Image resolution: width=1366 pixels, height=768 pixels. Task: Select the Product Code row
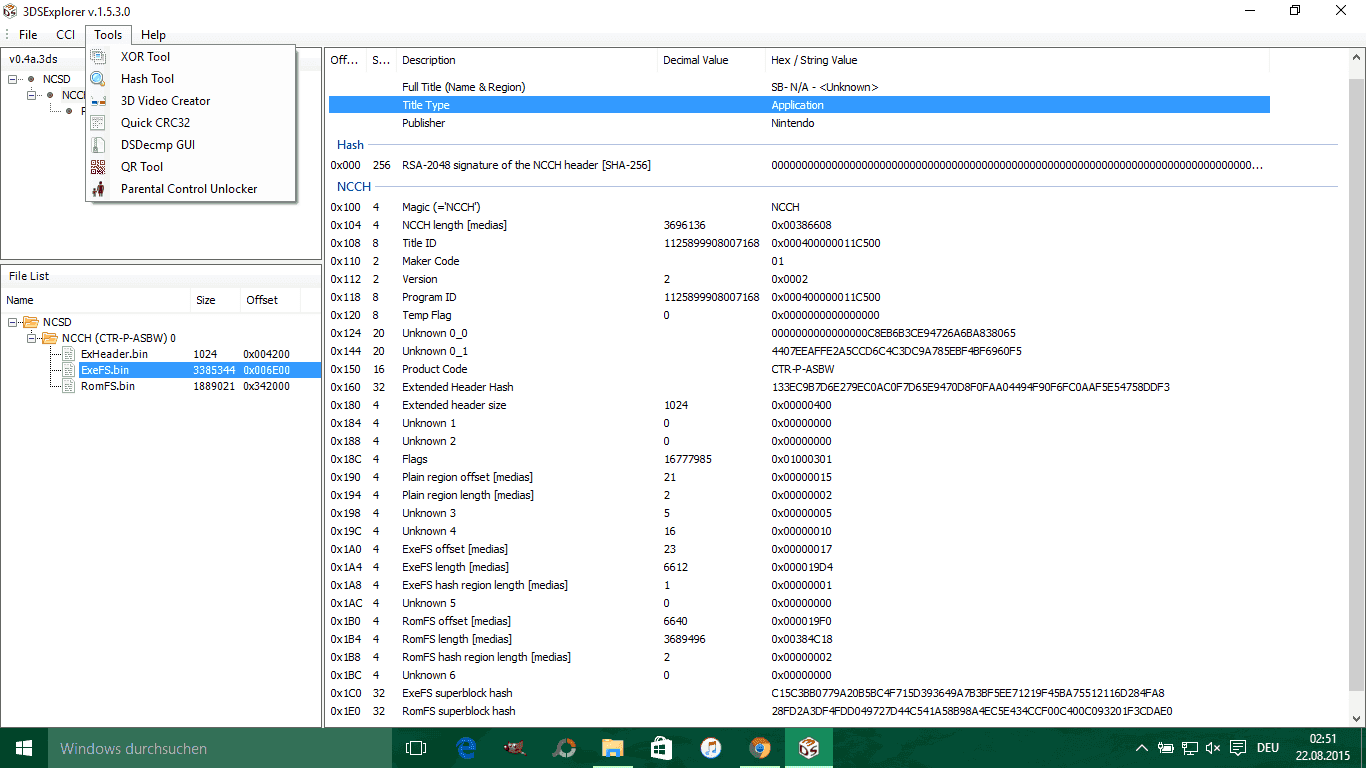point(799,369)
